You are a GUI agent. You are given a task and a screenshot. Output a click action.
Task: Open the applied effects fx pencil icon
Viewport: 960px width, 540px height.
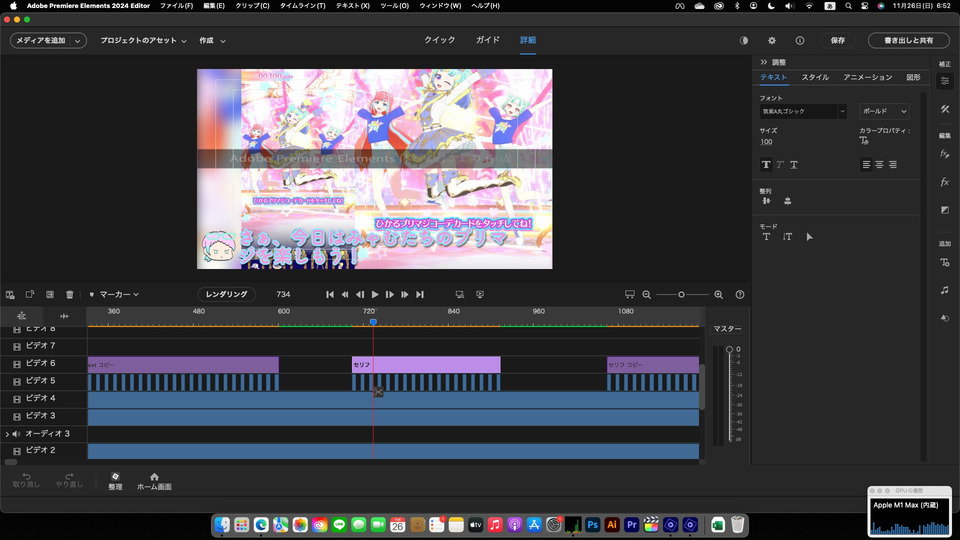[945, 154]
